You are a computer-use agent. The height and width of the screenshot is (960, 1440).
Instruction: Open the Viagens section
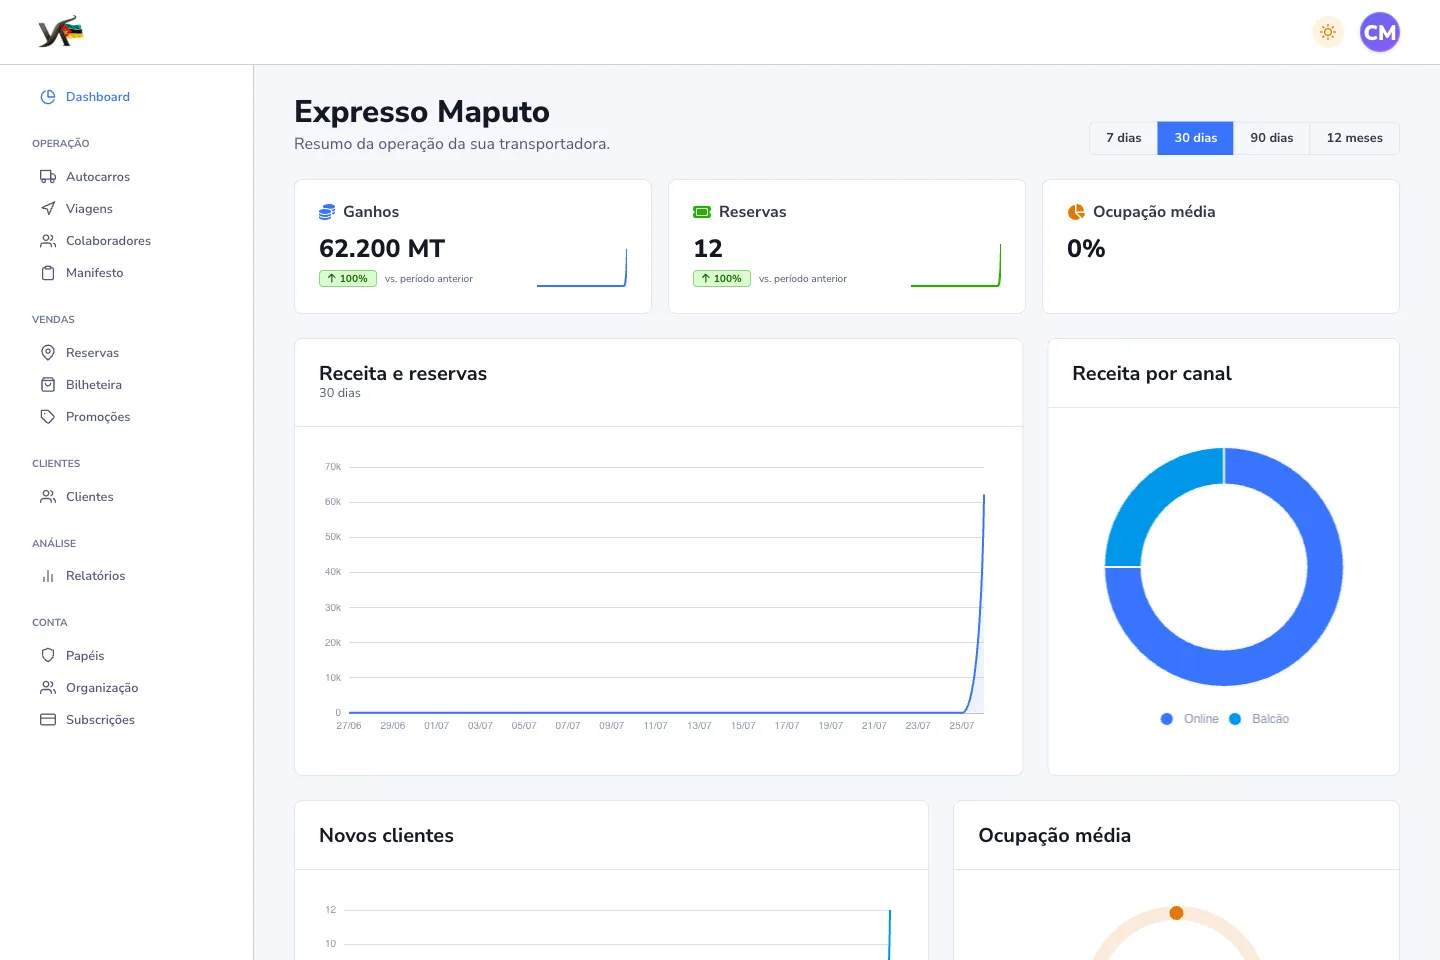click(x=89, y=209)
